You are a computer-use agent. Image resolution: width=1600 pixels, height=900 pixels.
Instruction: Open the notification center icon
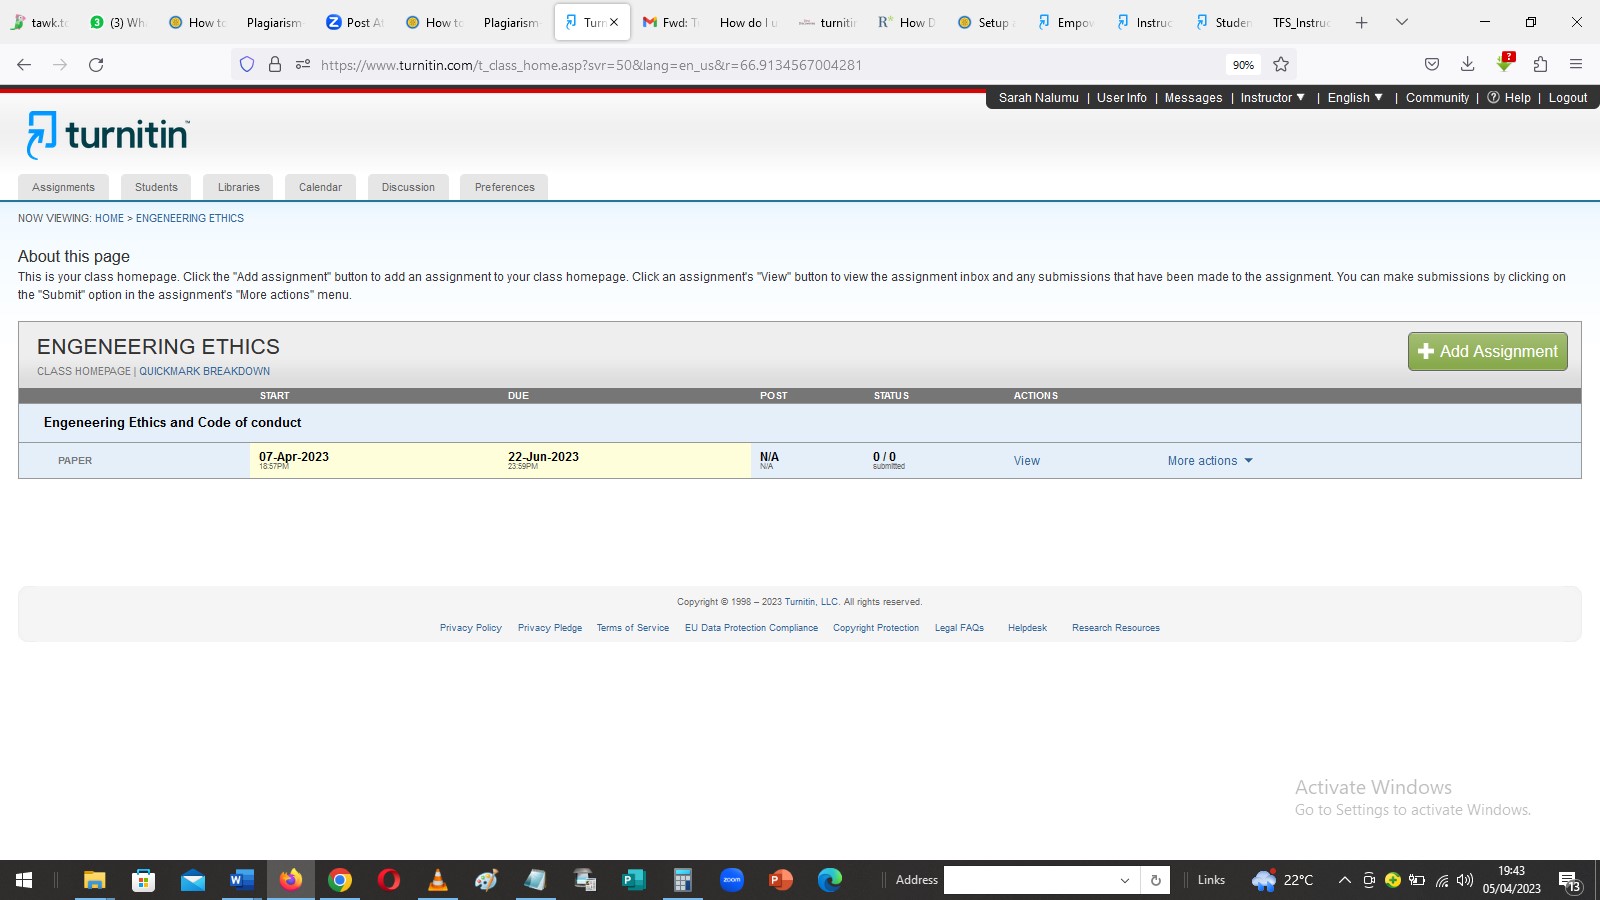pos(1569,881)
